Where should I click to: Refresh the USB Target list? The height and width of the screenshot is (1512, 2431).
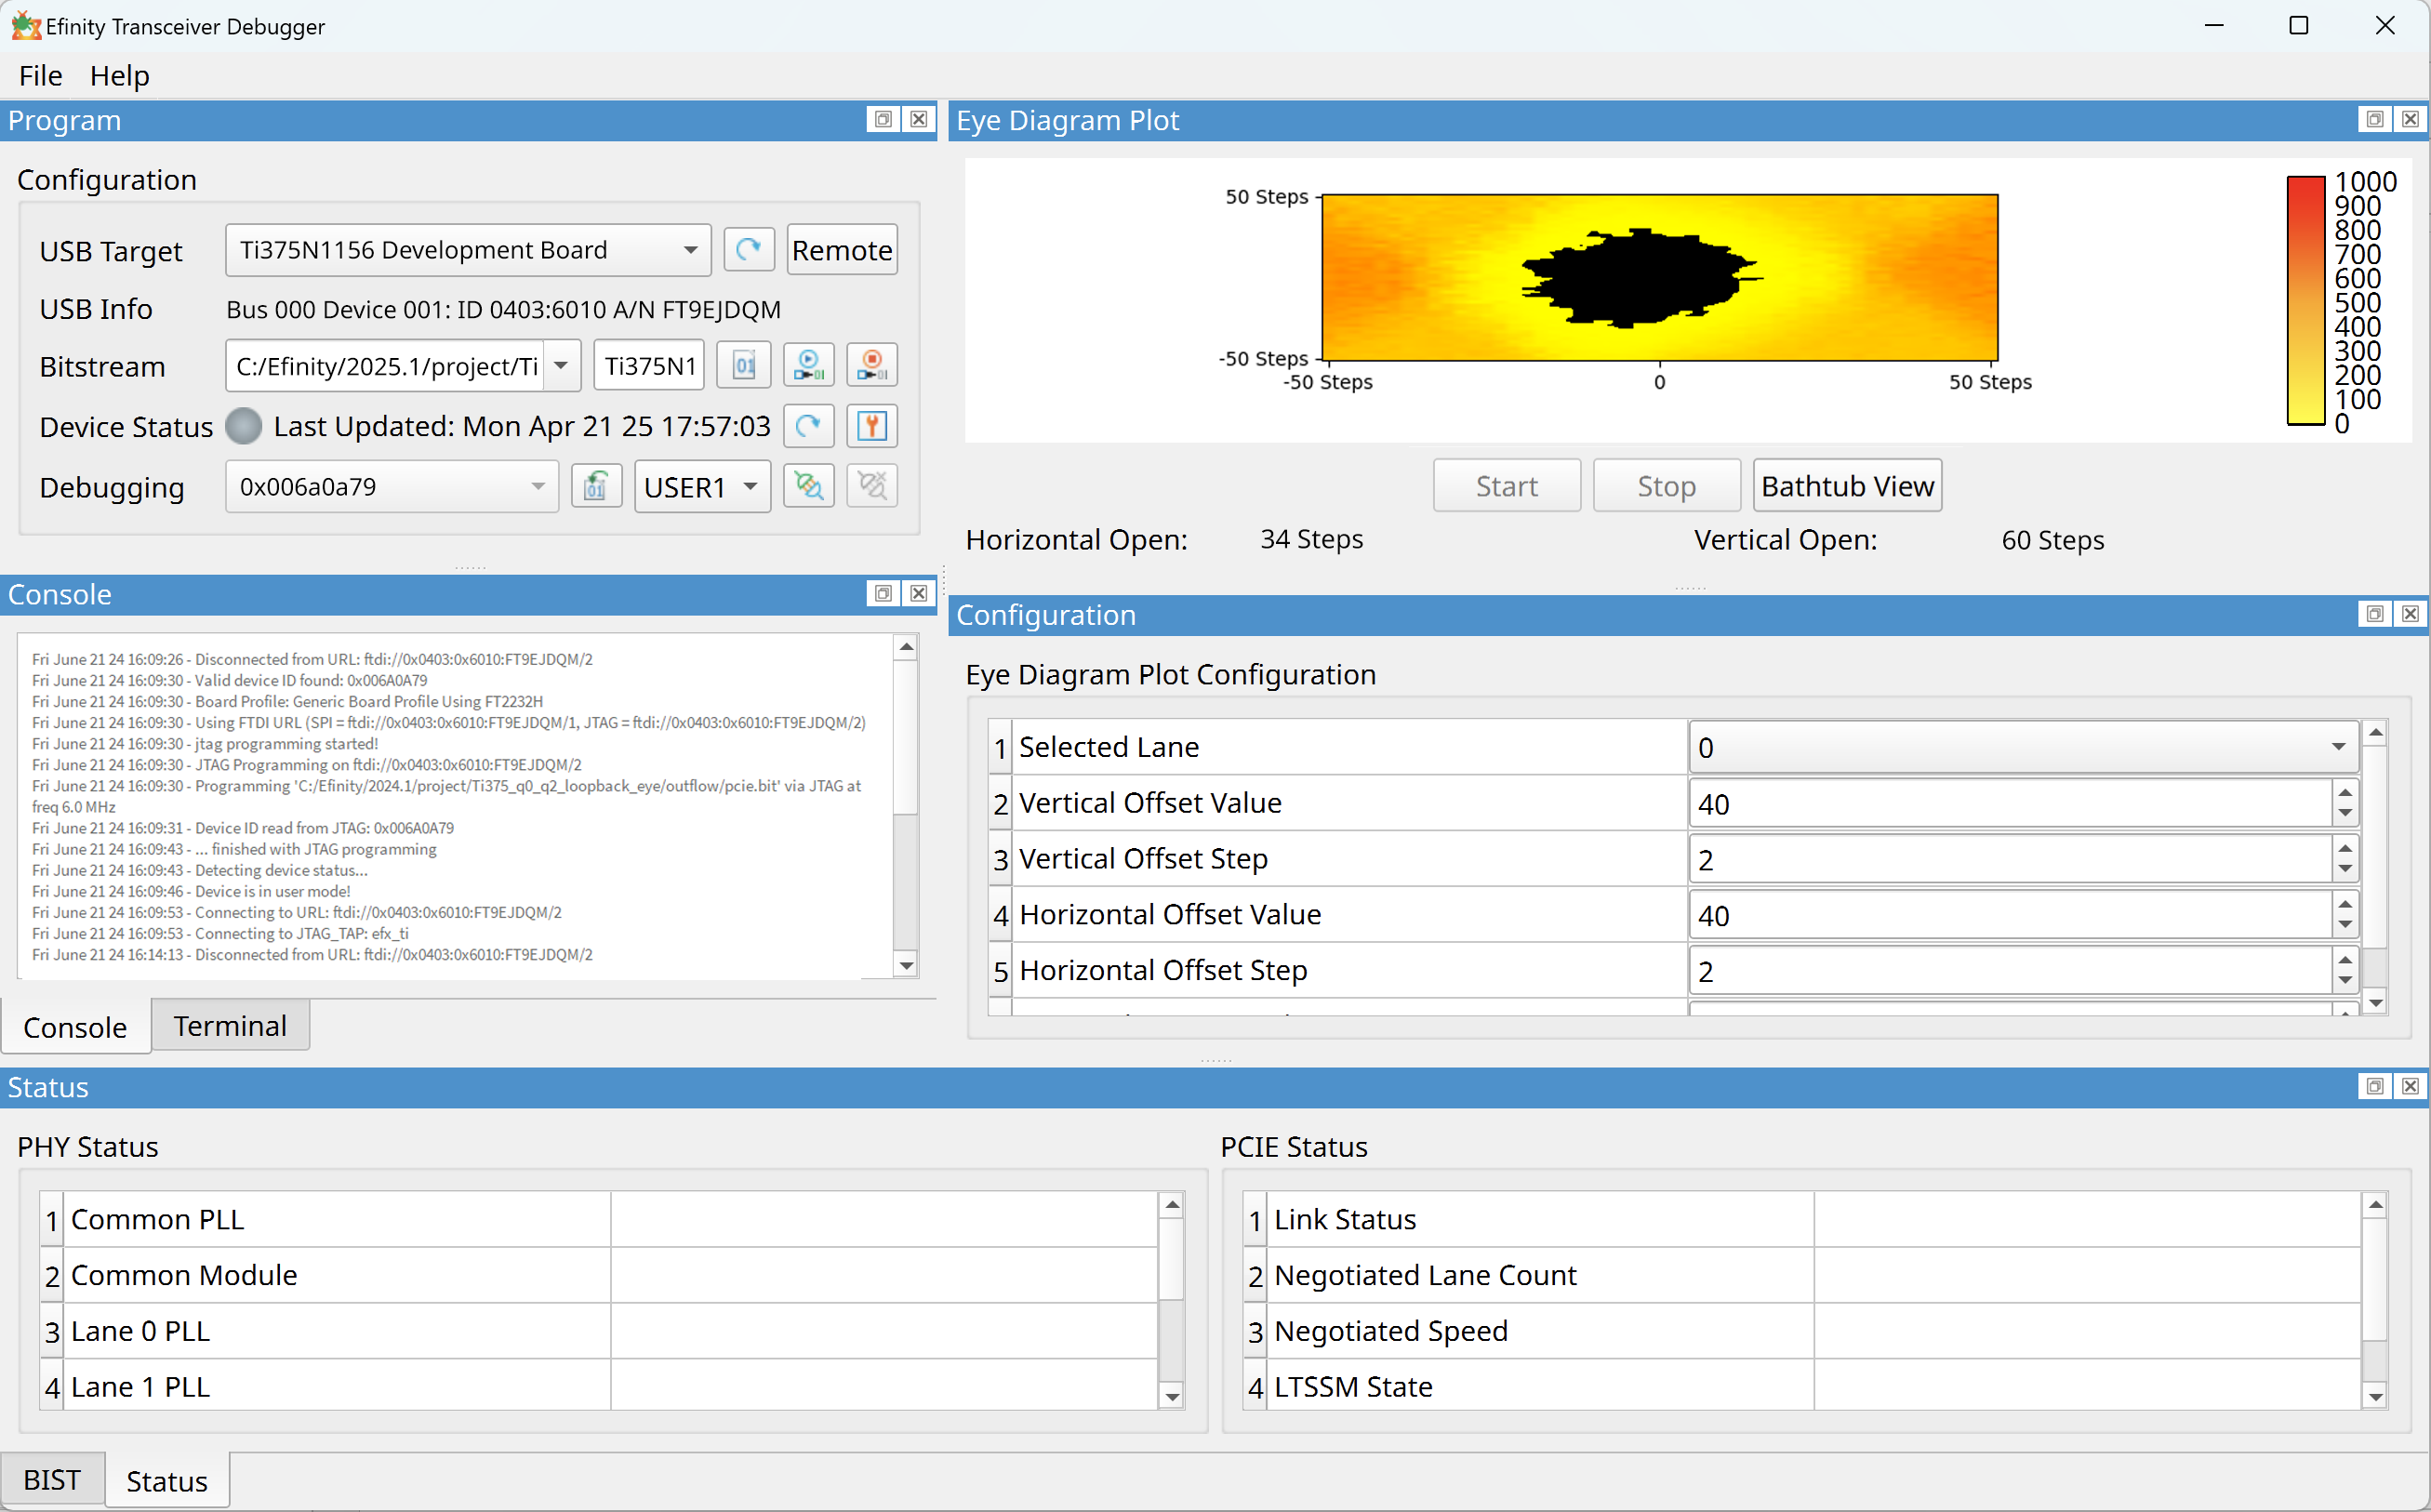click(x=748, y=250)
